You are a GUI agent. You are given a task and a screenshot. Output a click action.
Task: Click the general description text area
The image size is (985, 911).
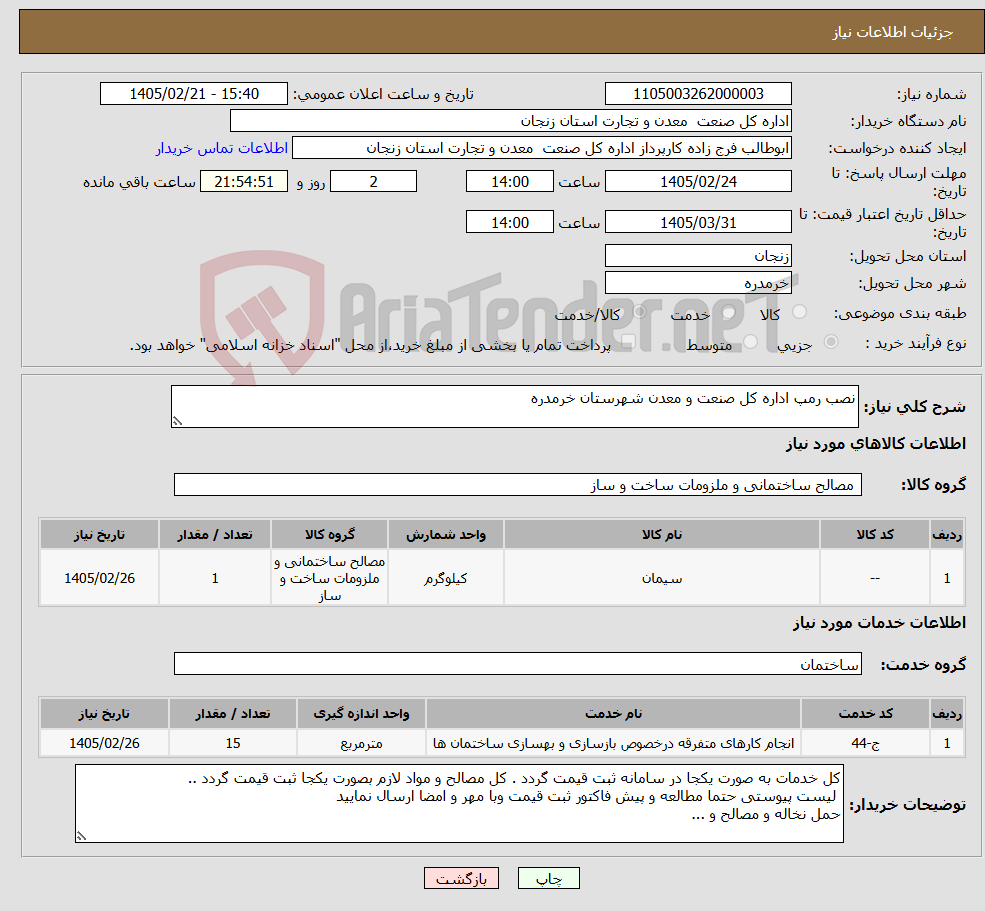click(x=514, y=406)
